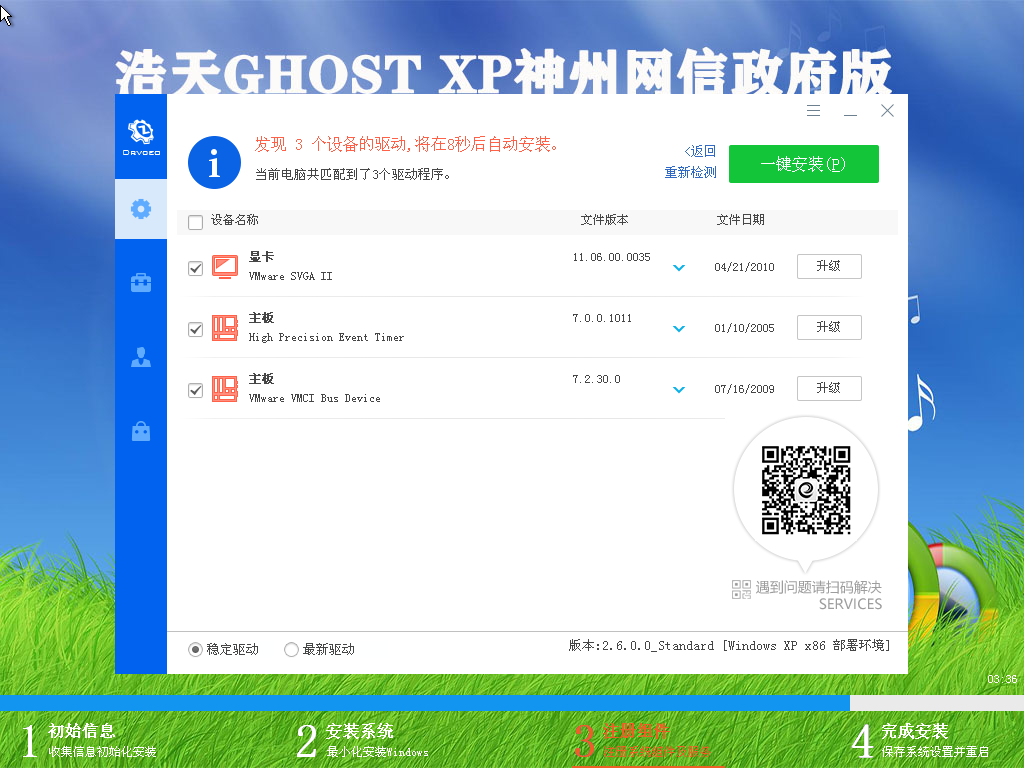Close the driver installer window
This screenshot has height=768, width=1024.
887,110
